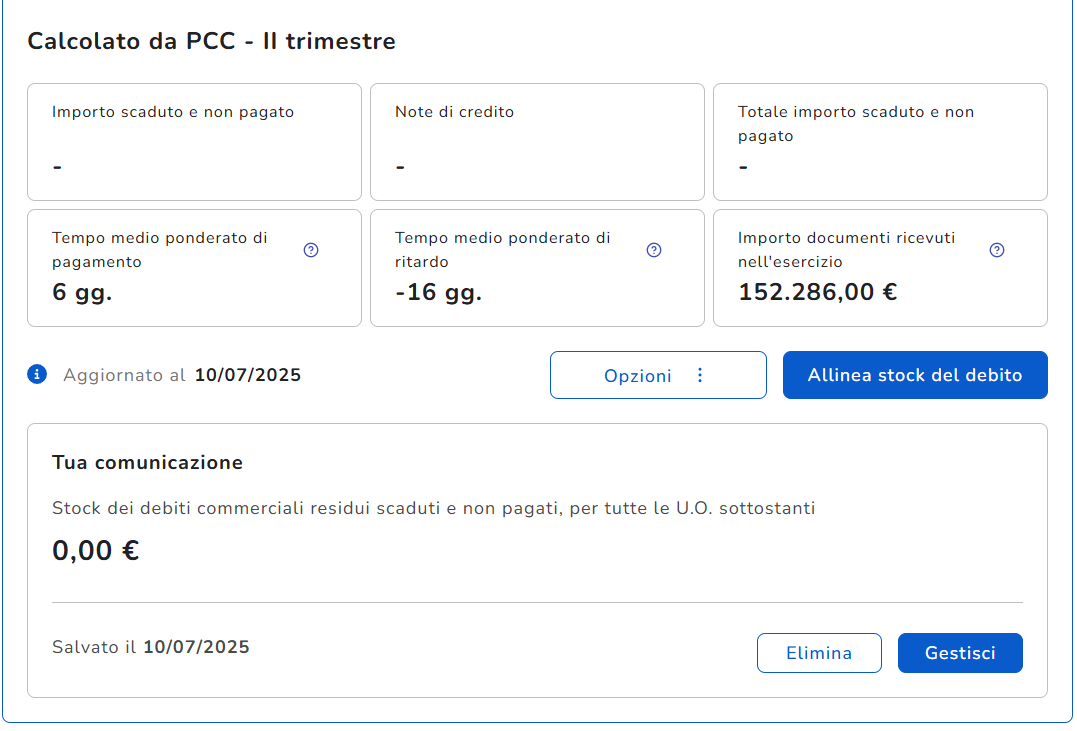
Task: Click the Note di credito card
Action: point(537,142)
